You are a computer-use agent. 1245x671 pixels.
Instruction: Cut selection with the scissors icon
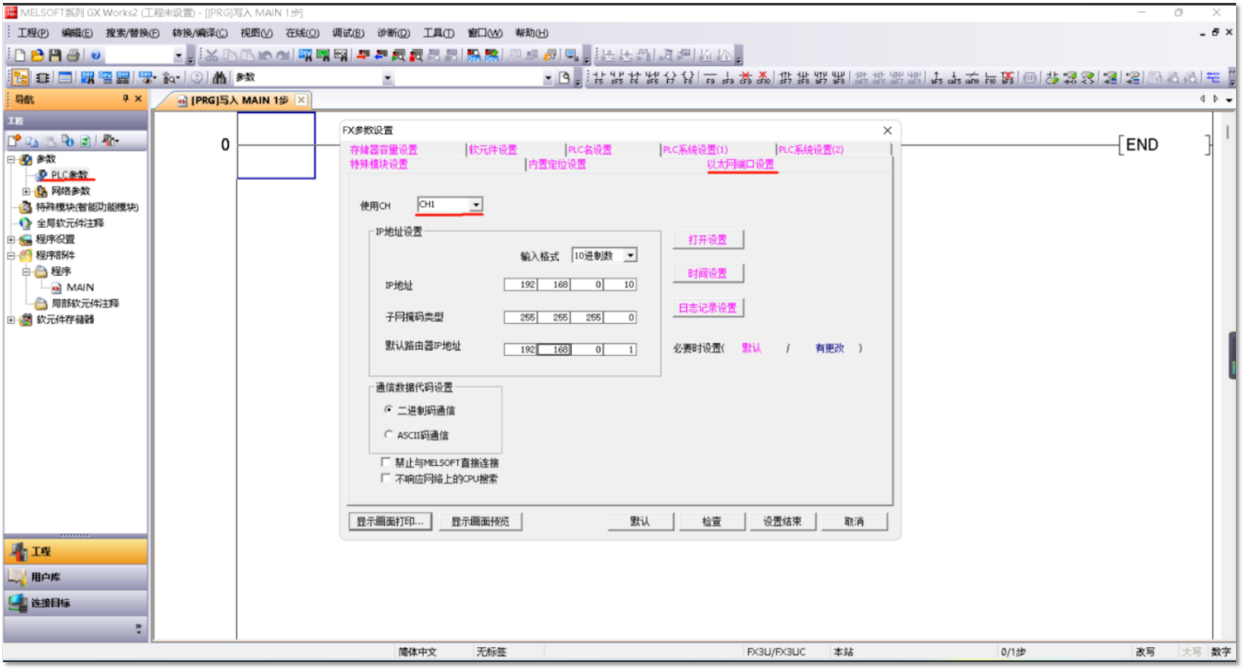coord(213,56)
